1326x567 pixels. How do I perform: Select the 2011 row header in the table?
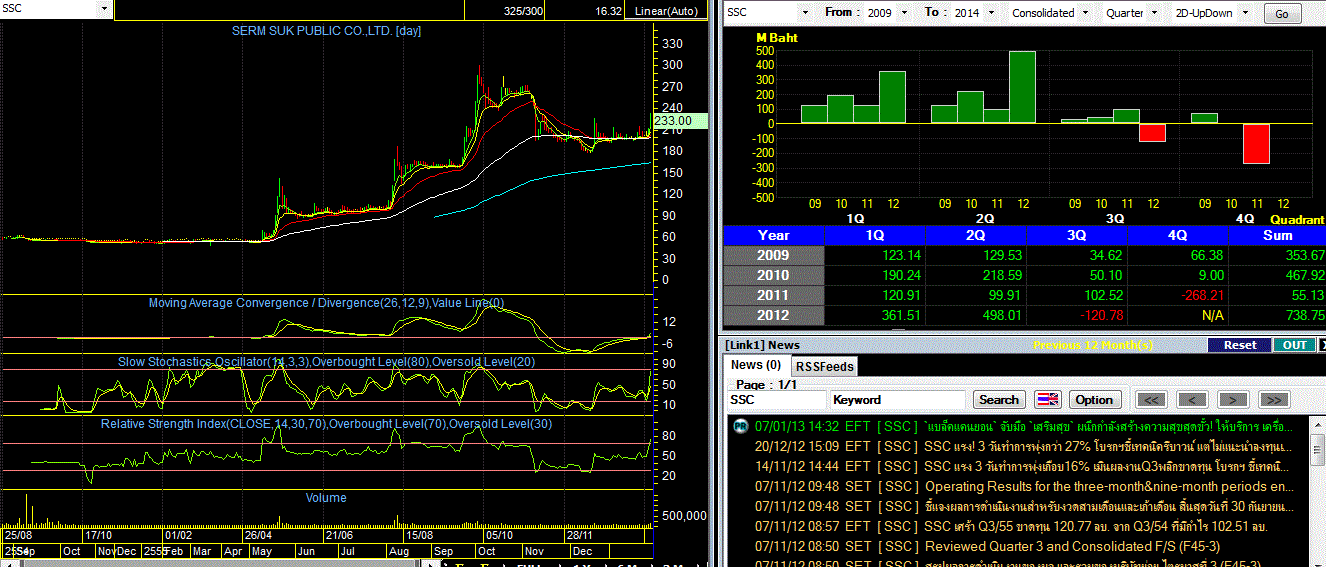tap(773, 295)
